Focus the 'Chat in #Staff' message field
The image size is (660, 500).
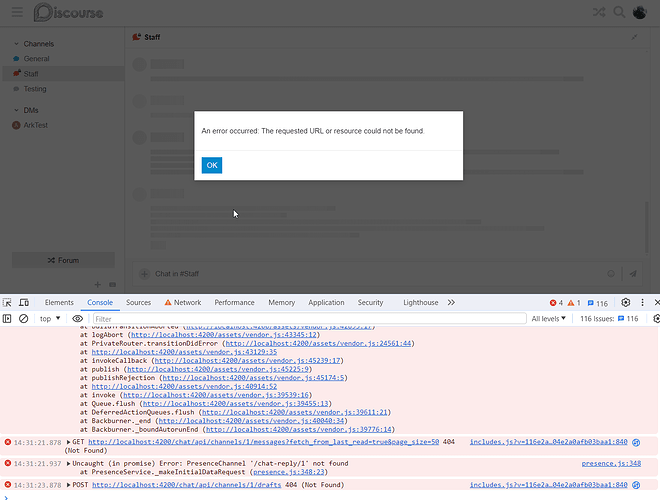[x=379, y=274]
